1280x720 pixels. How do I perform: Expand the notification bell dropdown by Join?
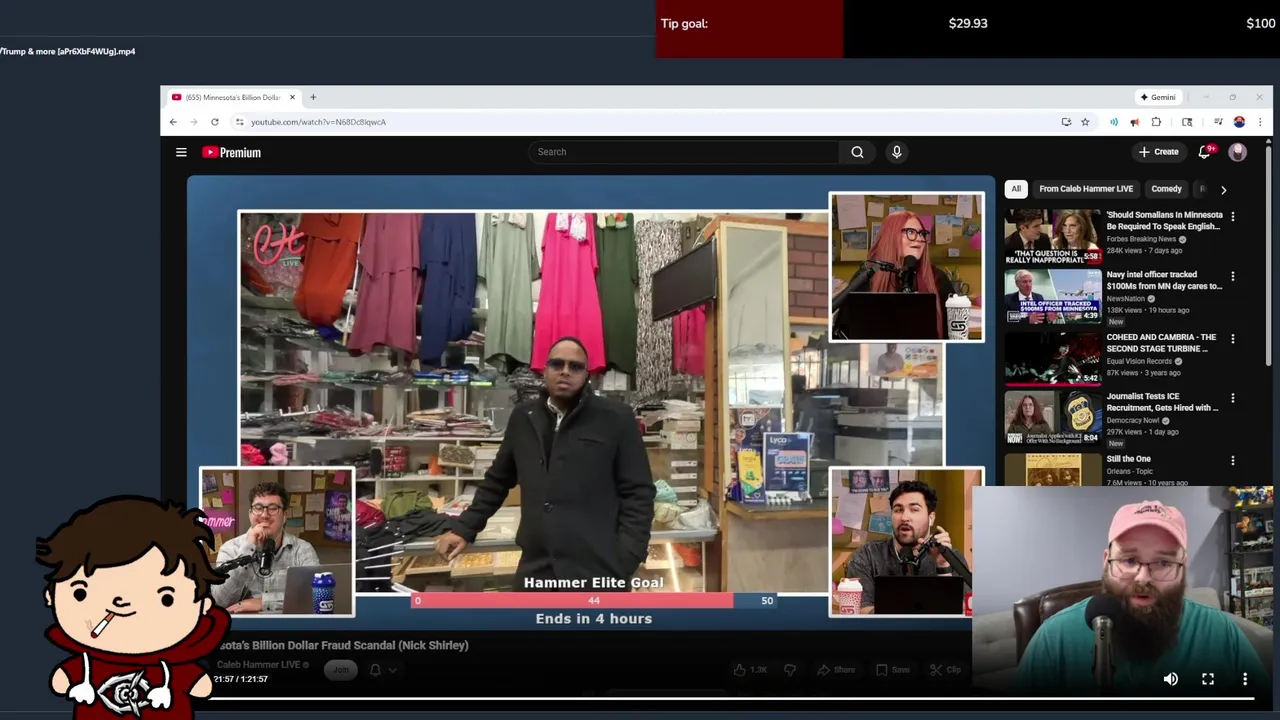[x=383, y=669]
